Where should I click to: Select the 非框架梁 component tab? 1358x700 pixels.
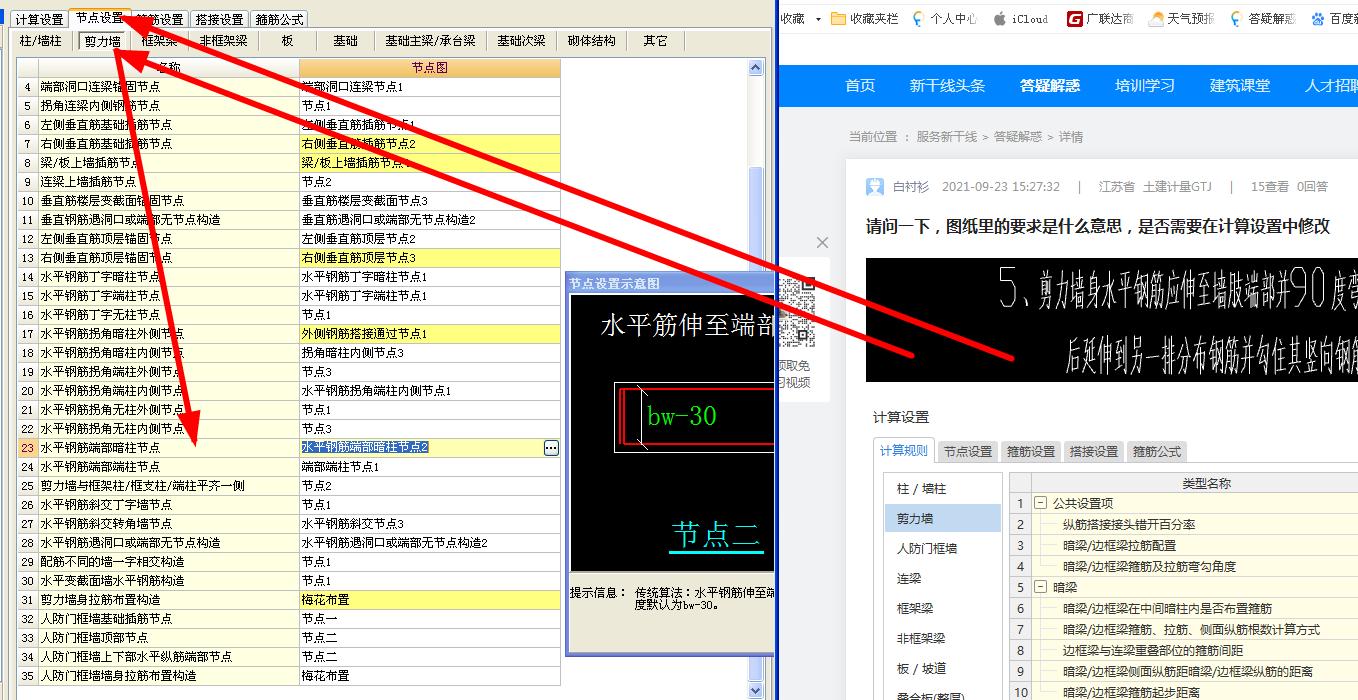(x=224, y=41)
